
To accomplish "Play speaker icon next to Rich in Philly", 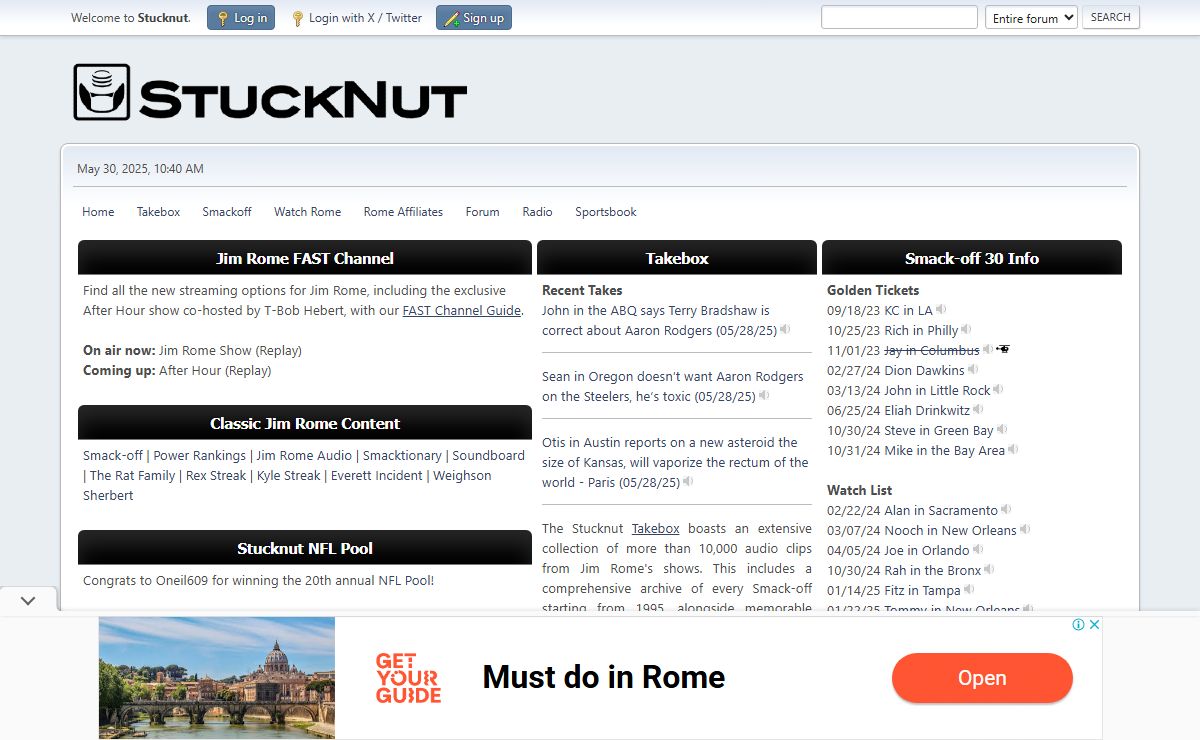I will (966, 330).
